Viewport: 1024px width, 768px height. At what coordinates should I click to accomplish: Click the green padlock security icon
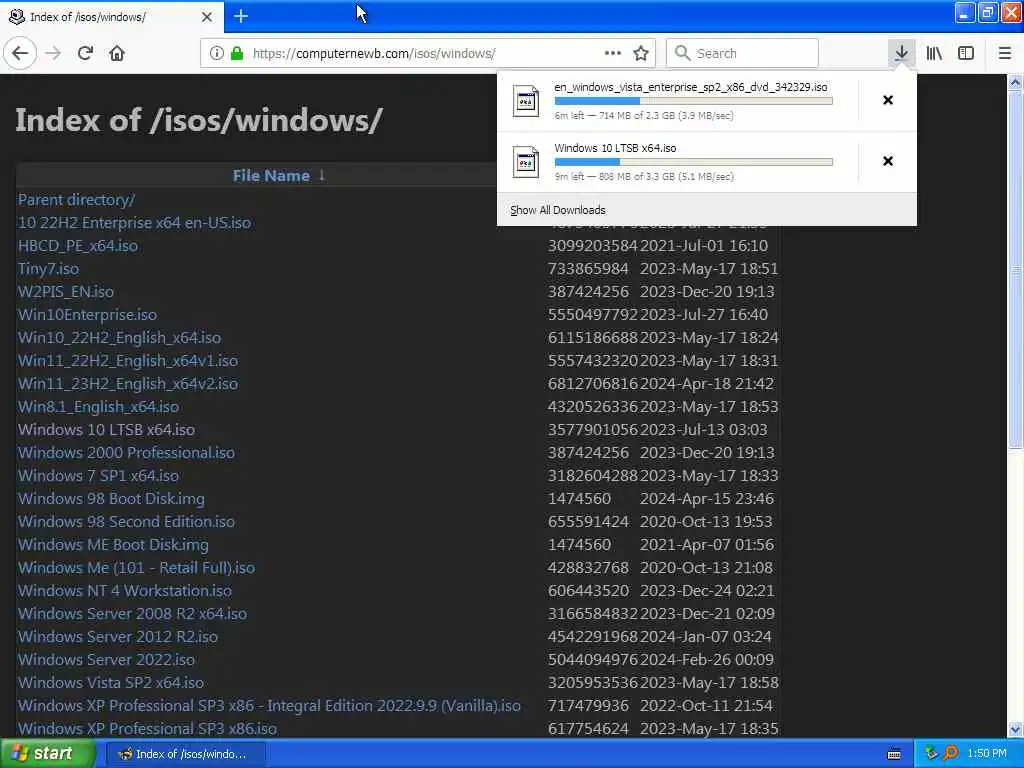pyautogui.click(x=237, y=54)
